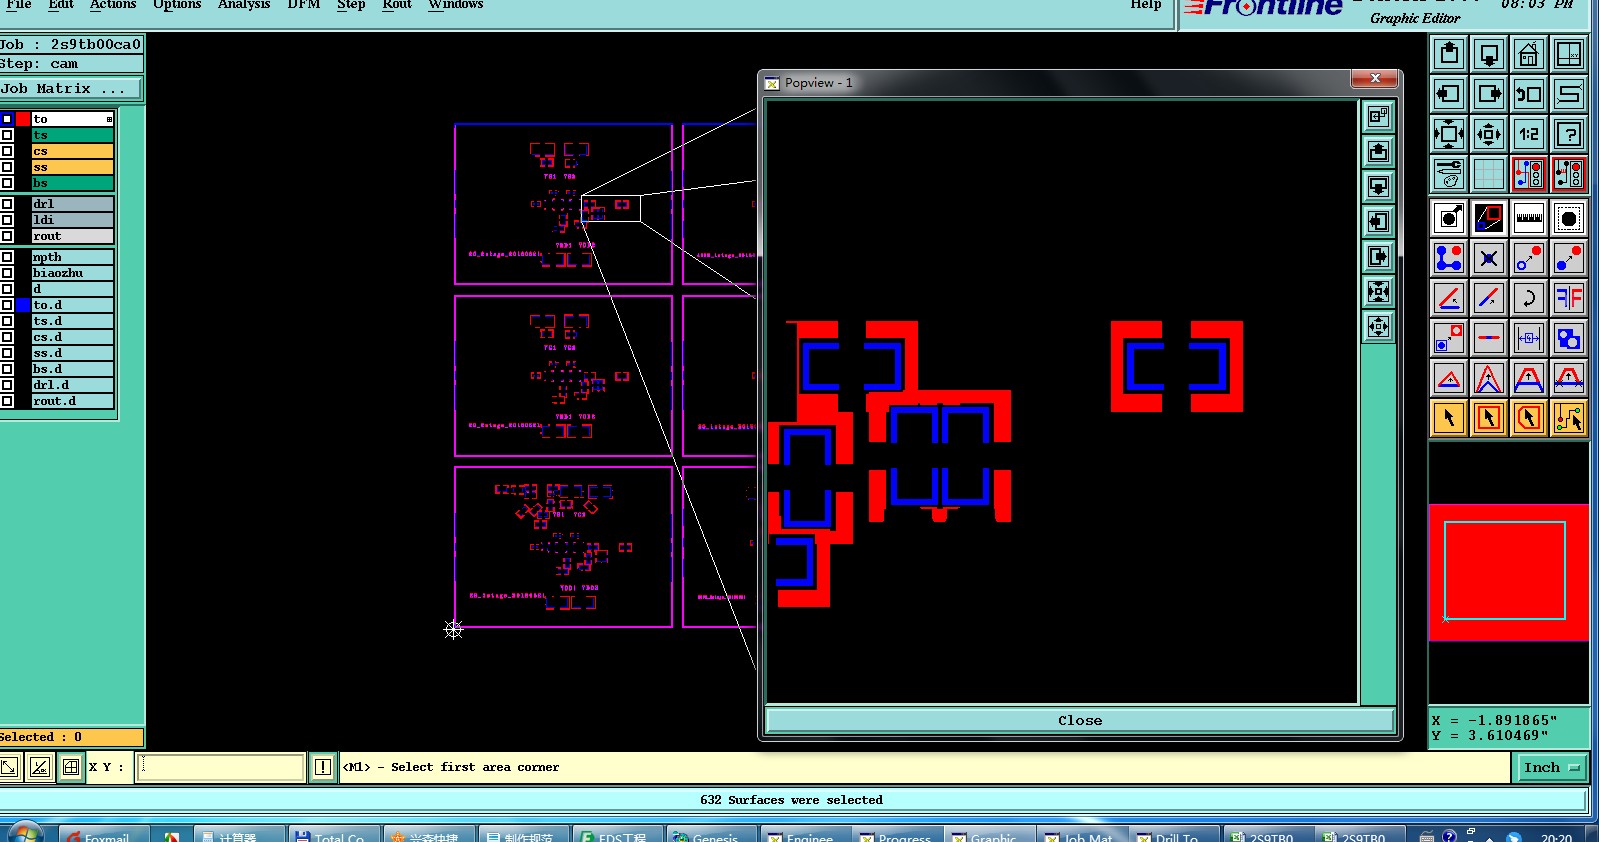This screenshot has width=1599, height=842.
Task: Click the previous view undo-zoom icon
Action: (x=1529, y=94)
